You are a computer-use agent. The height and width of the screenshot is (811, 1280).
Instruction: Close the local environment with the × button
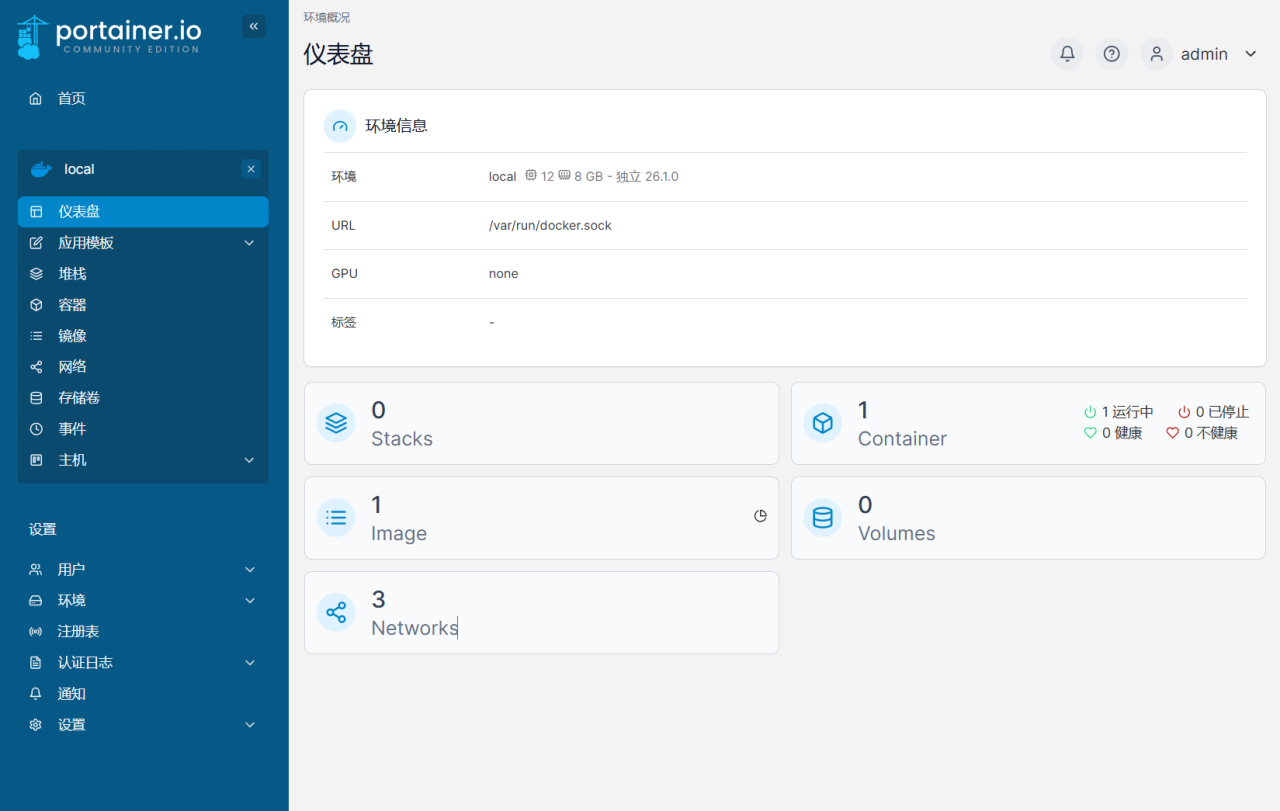point(251,169)
